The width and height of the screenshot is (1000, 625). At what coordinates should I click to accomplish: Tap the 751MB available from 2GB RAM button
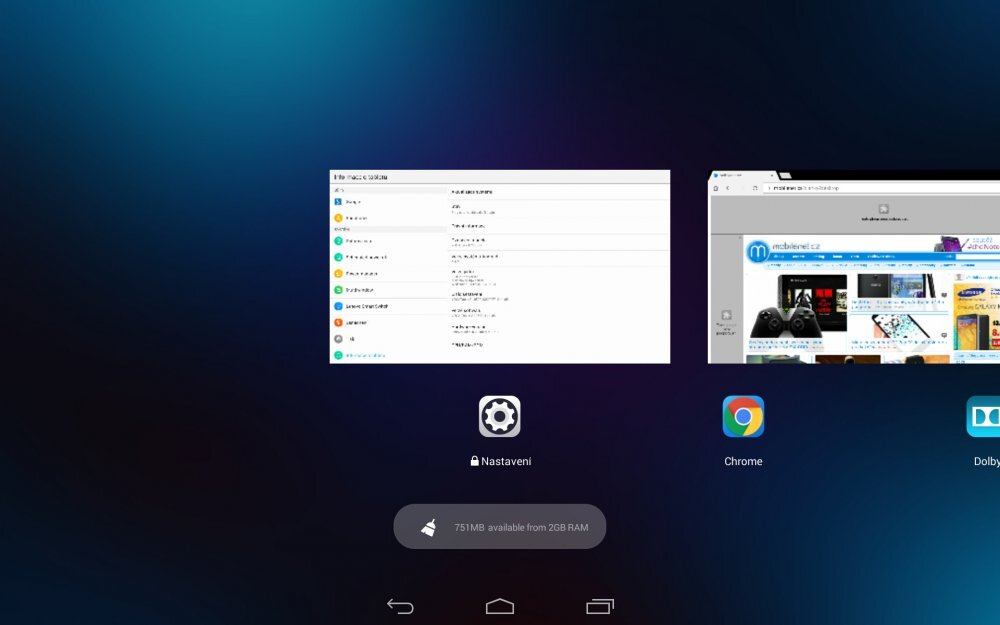(x=500, y=526)
